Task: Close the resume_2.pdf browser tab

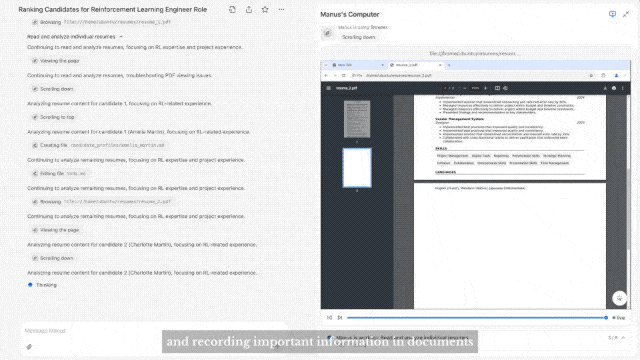Action: click(x=440, y=65)
